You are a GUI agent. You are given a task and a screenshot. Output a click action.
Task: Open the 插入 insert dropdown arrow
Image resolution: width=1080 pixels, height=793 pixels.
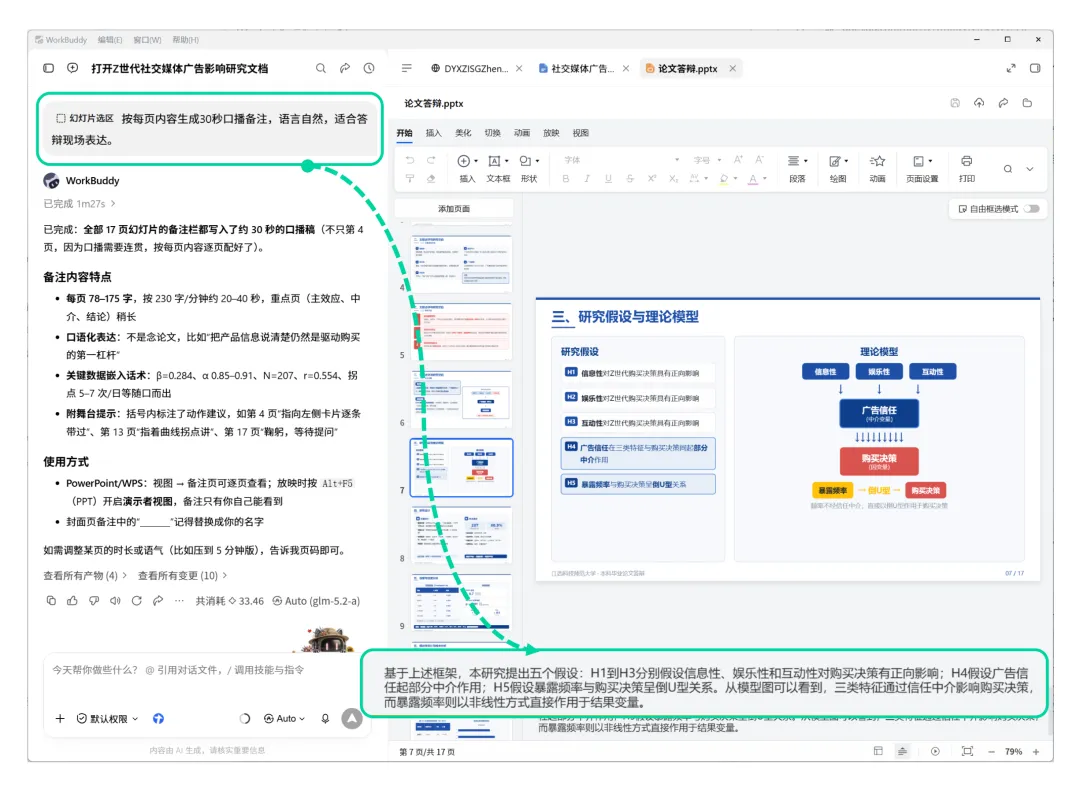click(476, 161)
